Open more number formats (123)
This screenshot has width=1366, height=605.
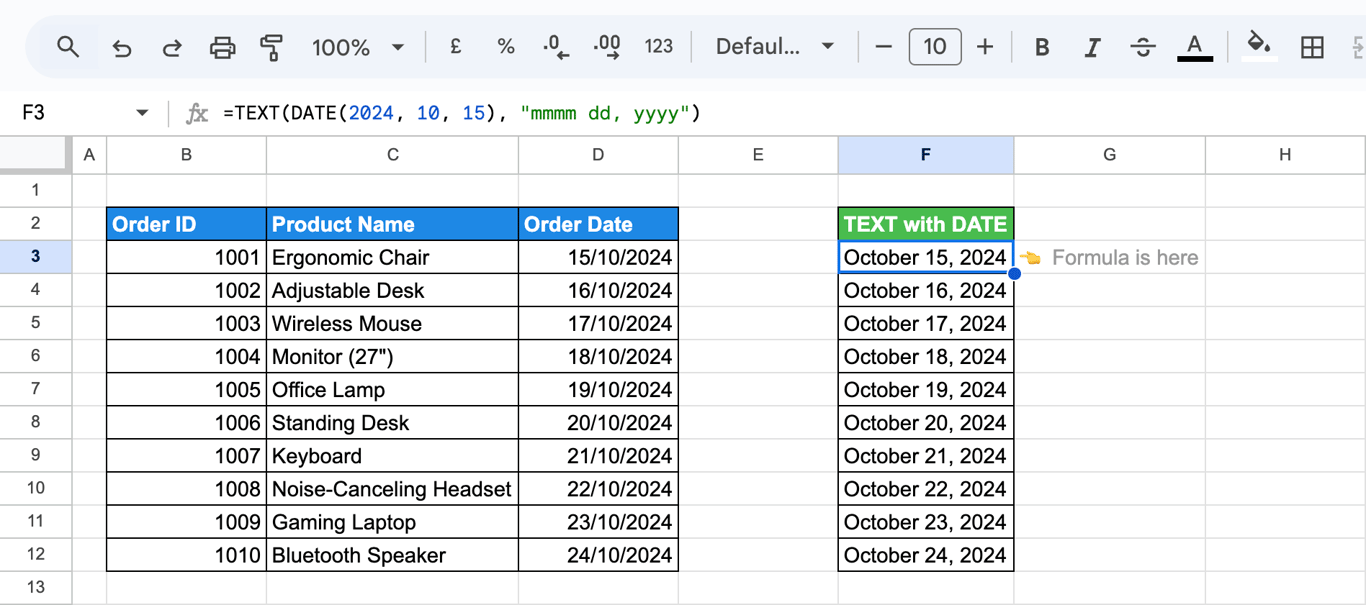658,47
